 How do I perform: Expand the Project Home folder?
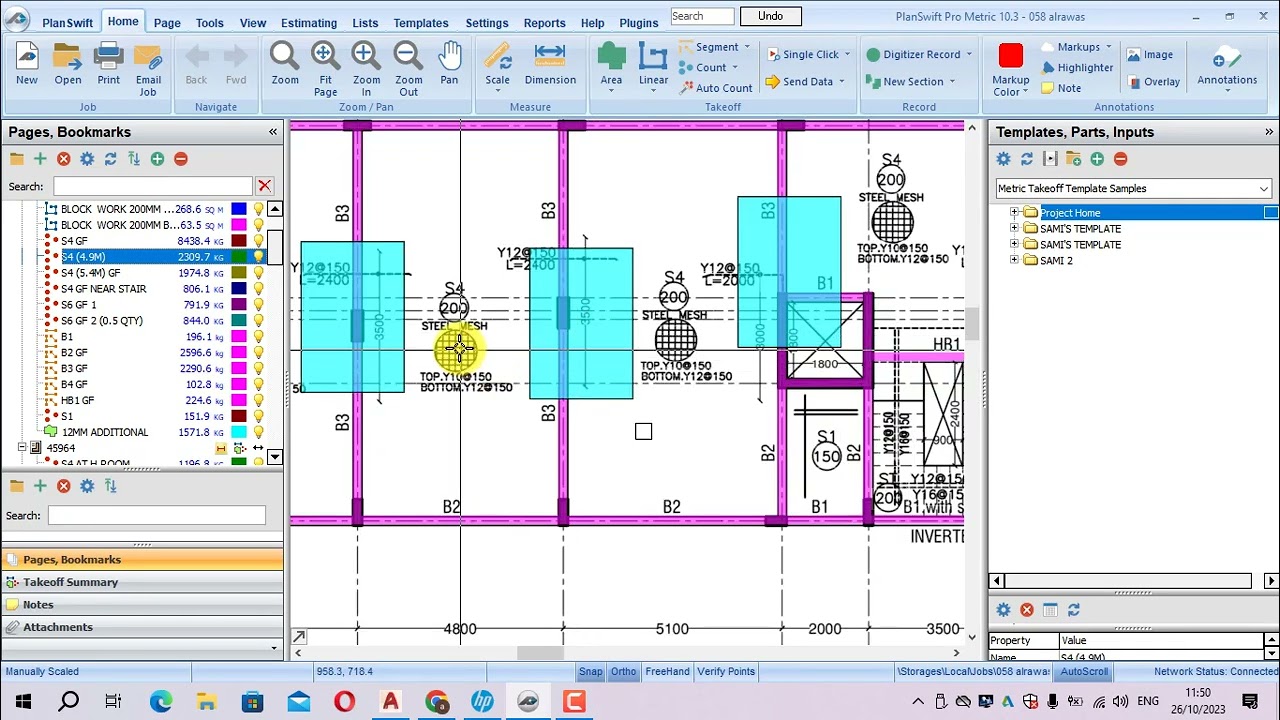point(1014,213)
